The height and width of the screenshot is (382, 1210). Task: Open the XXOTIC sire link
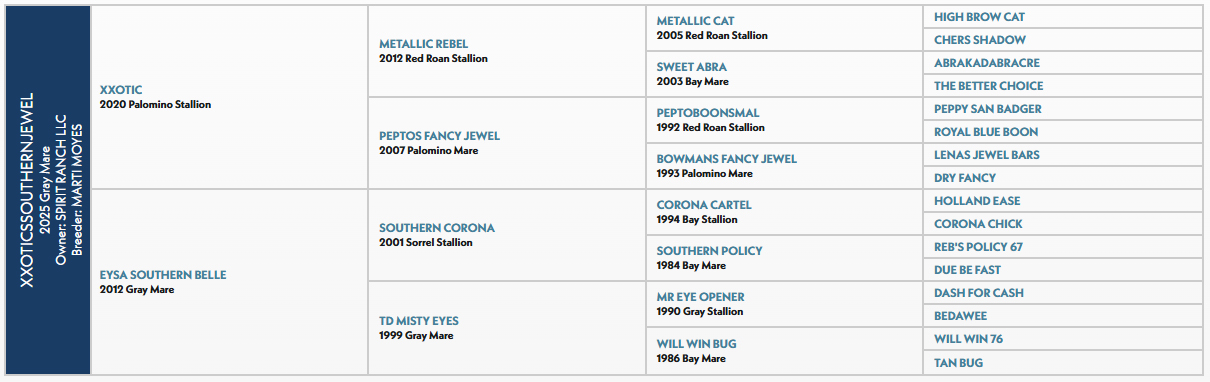[x=121, y=90]
